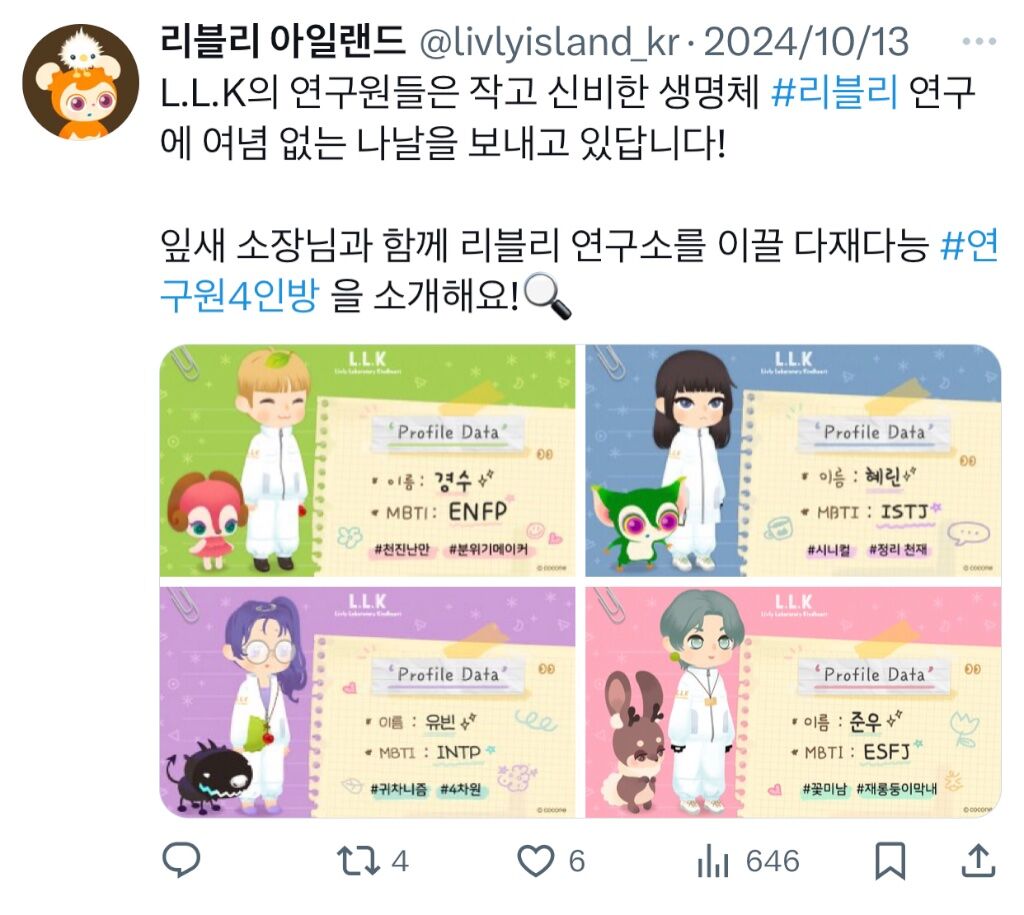
Task: Bookmark this tweet
Action: click(890, 861)
